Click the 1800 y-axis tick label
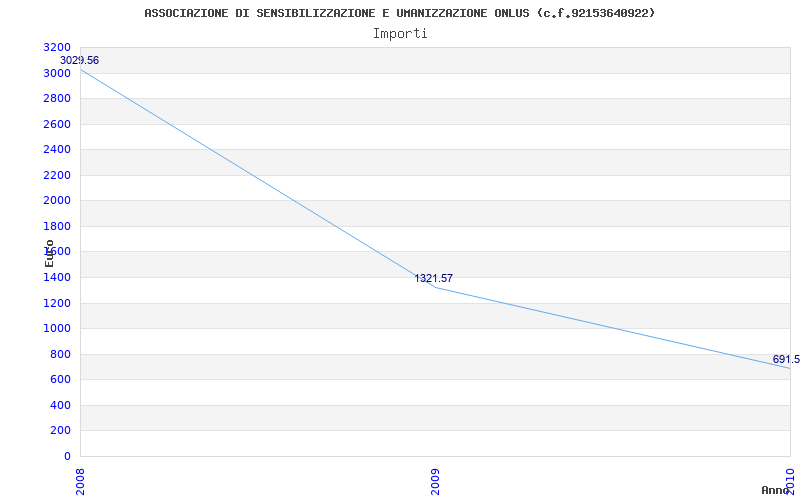Viewport: 800px width, 500px height. (57, 227)
